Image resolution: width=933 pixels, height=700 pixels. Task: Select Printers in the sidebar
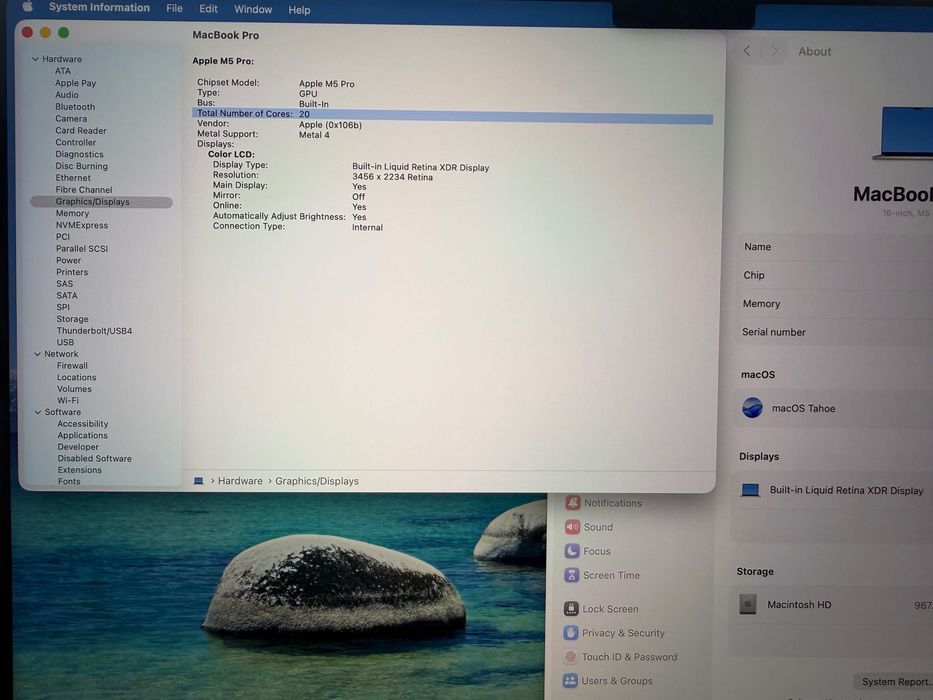click(x=72, y=272)
